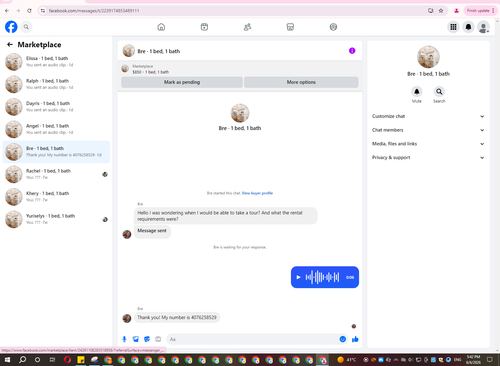Open the GIF picker icon

(158, 339)
